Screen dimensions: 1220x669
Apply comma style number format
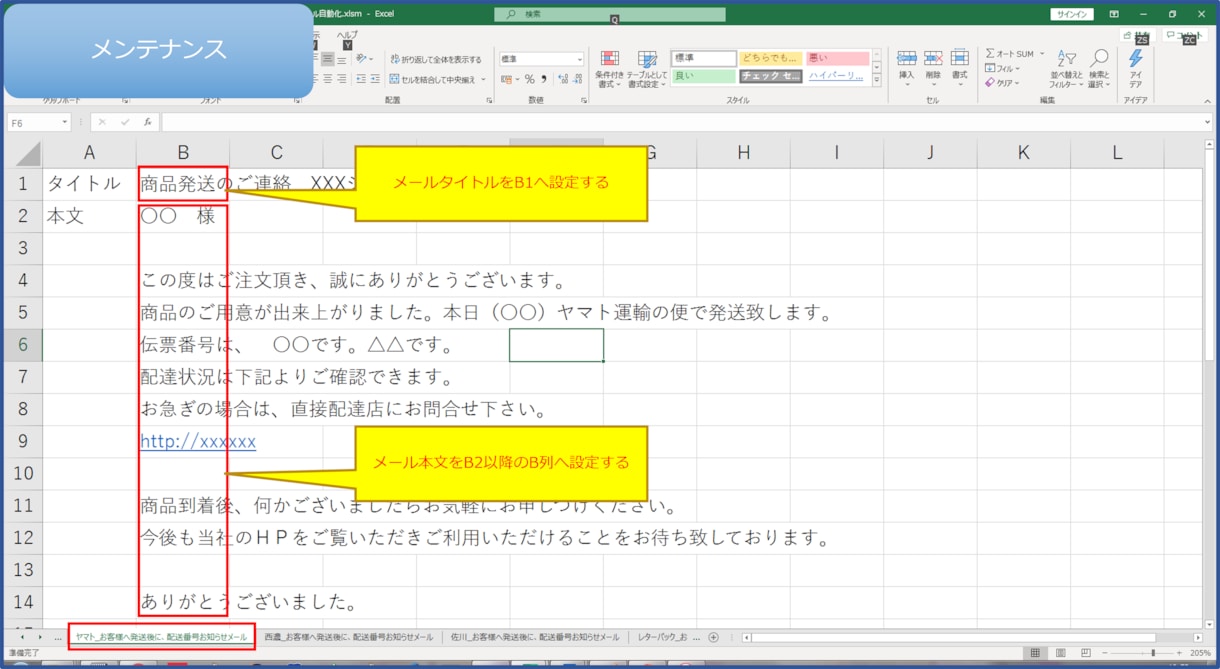coord(544,79)
